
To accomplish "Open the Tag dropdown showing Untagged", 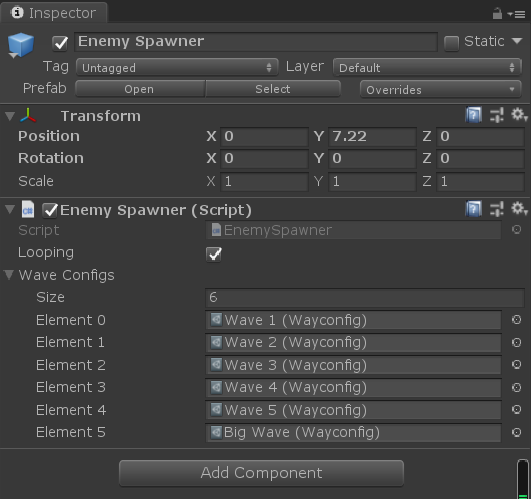I will pyautogui.click(x=177, y=67).
